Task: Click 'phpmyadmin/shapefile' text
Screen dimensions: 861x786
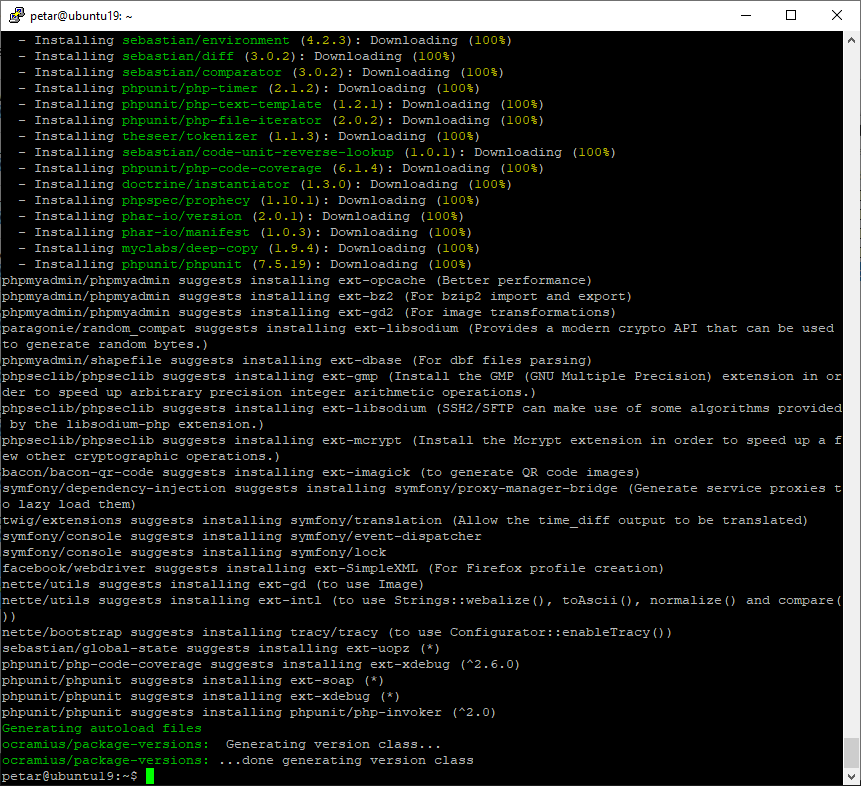Action: (x=82, y=360)
